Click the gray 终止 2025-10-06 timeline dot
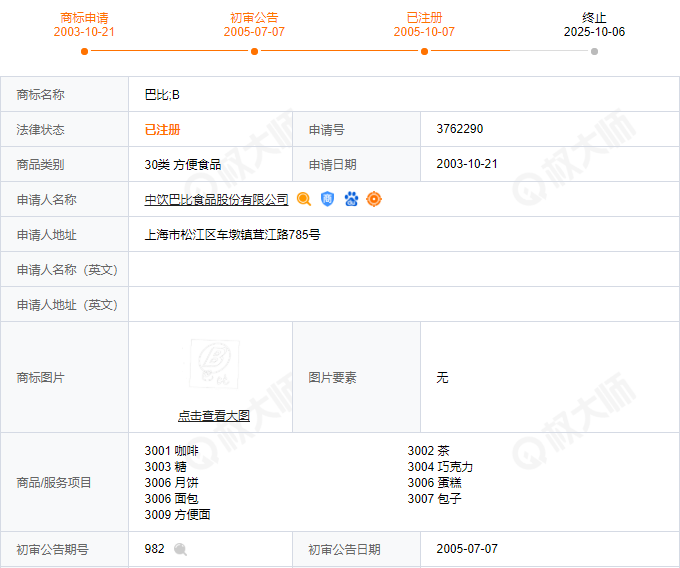Image resolution: width=680 pixels, height=568 pixels. [x=595, y=52]
